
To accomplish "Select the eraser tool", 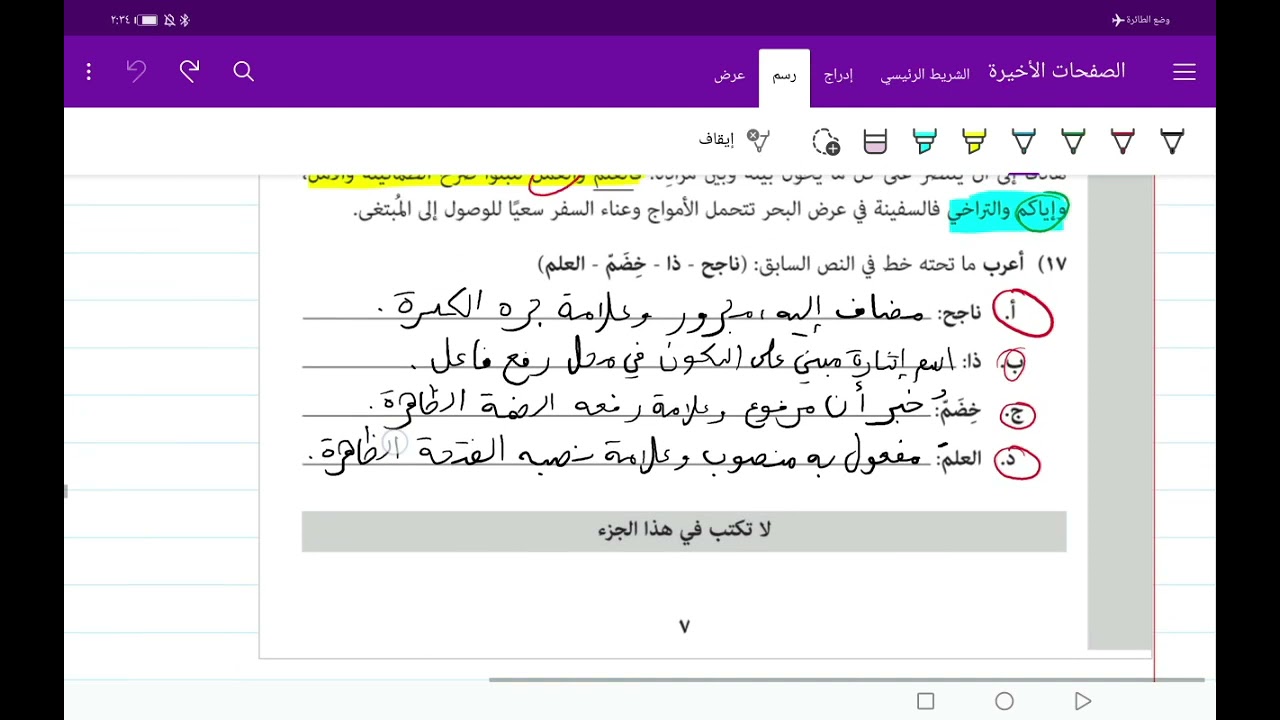I will coord(875,142).
